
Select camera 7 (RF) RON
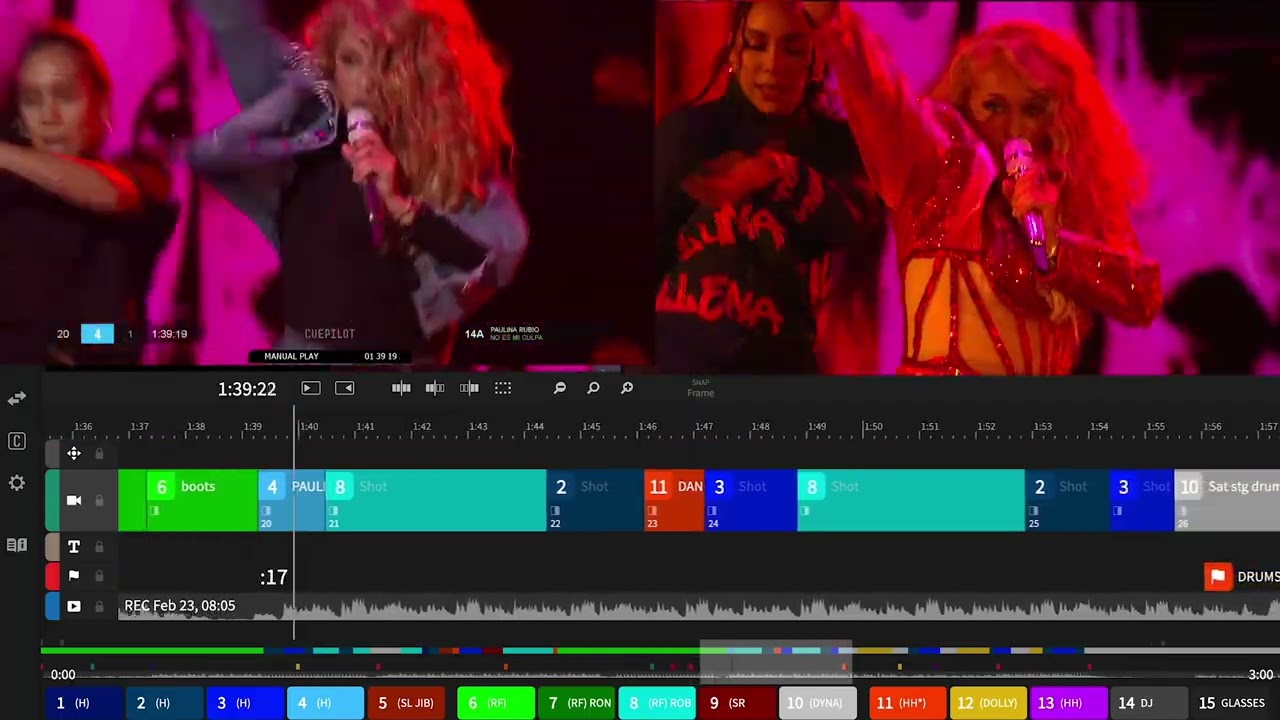pyautogui.click(x=577, y=703)
